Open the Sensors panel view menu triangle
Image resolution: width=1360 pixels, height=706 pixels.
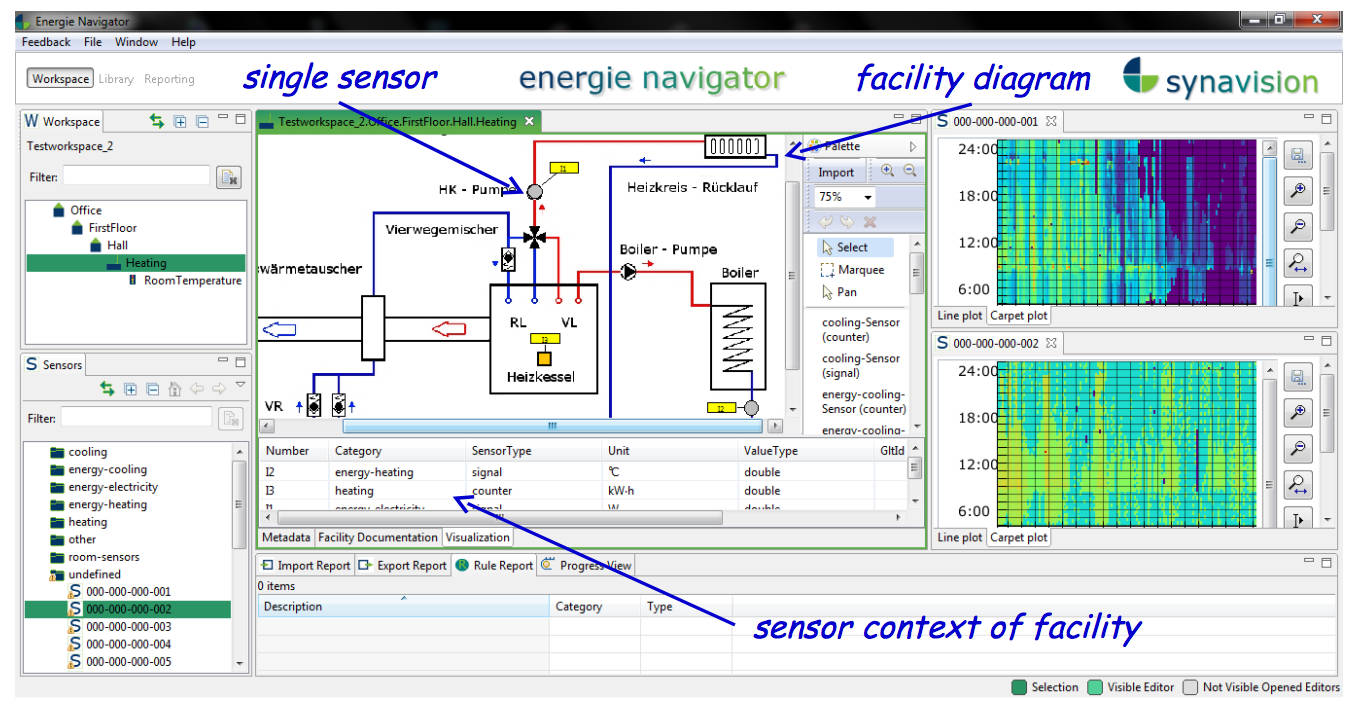click(x=240, y=386)
